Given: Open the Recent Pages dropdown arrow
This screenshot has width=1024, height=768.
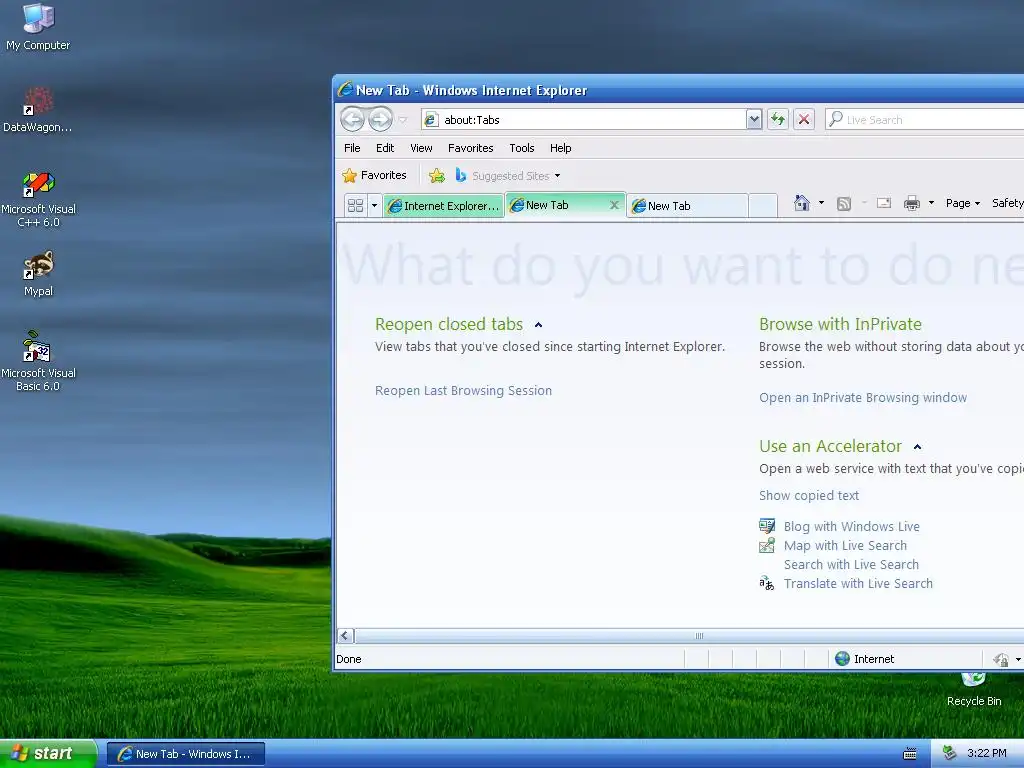Looking at the screenshot, I should pos(403,120).
